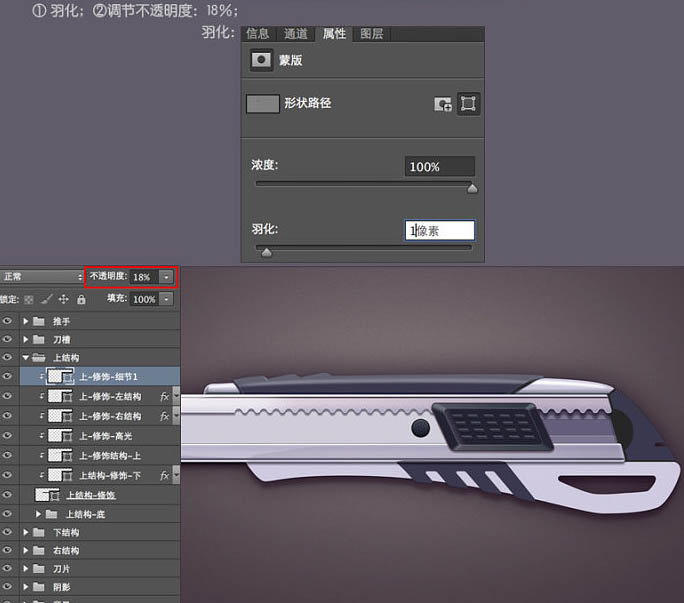
Task: Click folder icon of 刀槽 group
Action: 39,339
